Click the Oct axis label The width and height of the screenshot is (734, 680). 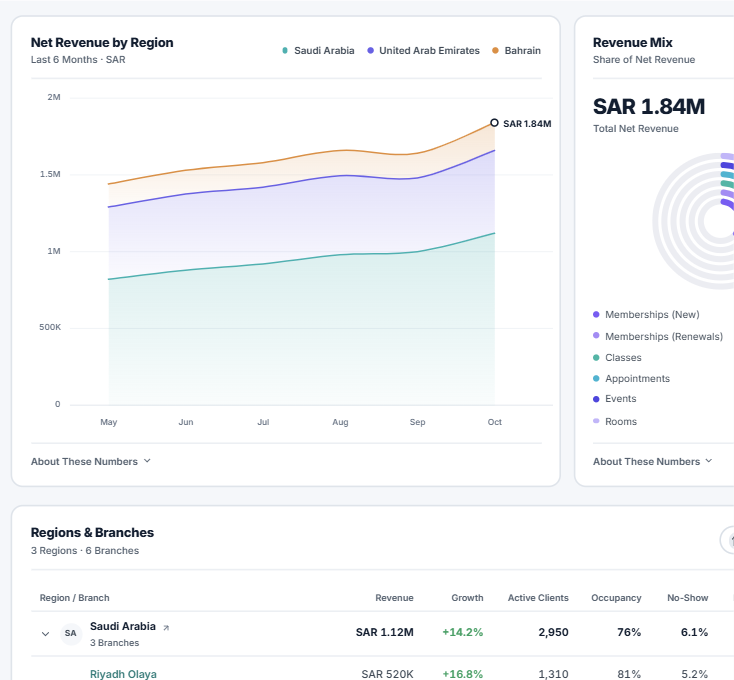click(495, 422)
